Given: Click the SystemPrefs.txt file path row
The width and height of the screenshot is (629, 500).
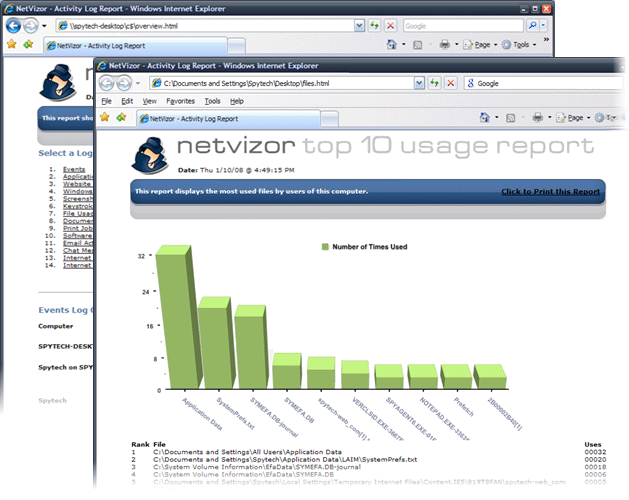Looking at the screenshot, I should 285,459.
